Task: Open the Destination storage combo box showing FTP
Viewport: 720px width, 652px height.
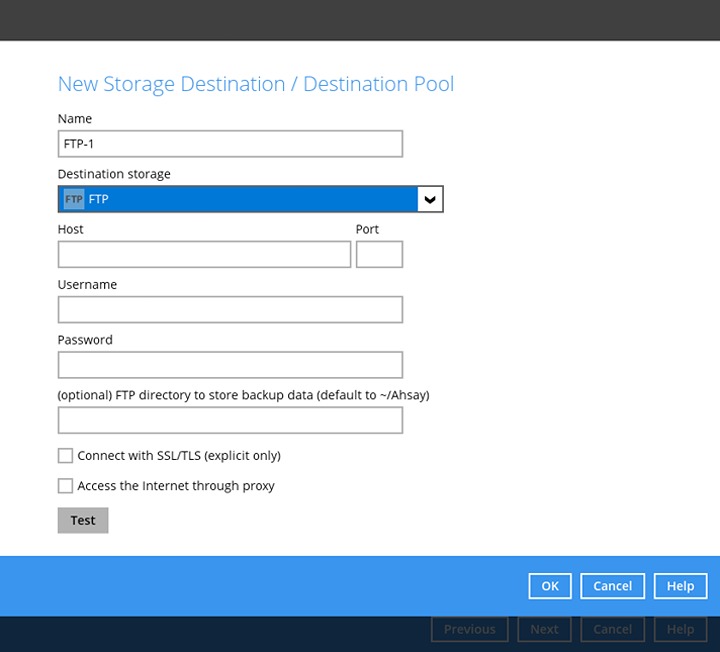Action: pos(240,199)
